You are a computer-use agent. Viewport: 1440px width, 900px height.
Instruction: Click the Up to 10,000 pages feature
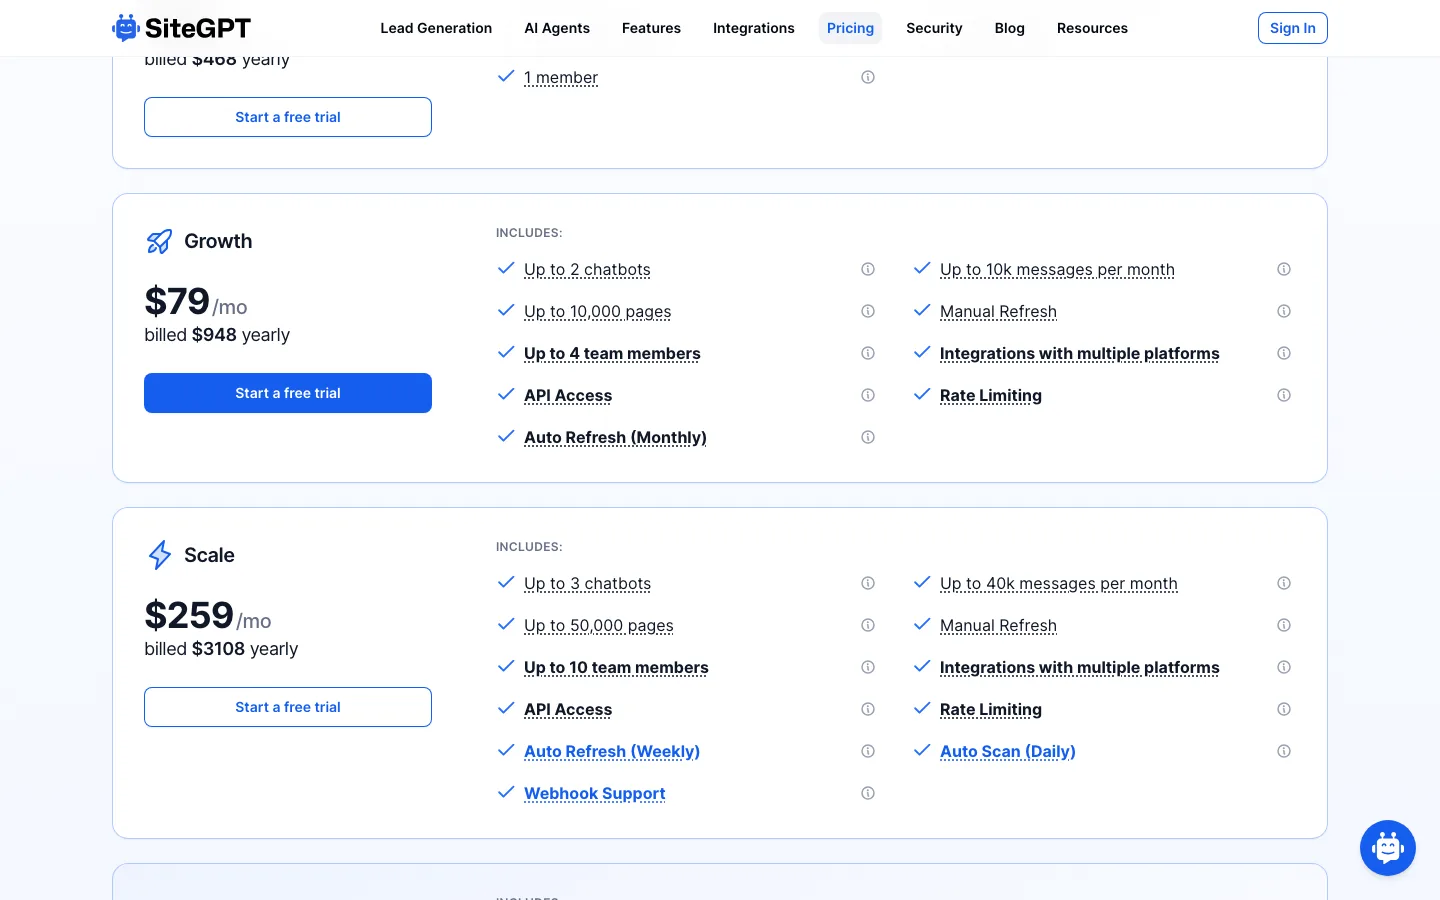(x=598, y=311)
